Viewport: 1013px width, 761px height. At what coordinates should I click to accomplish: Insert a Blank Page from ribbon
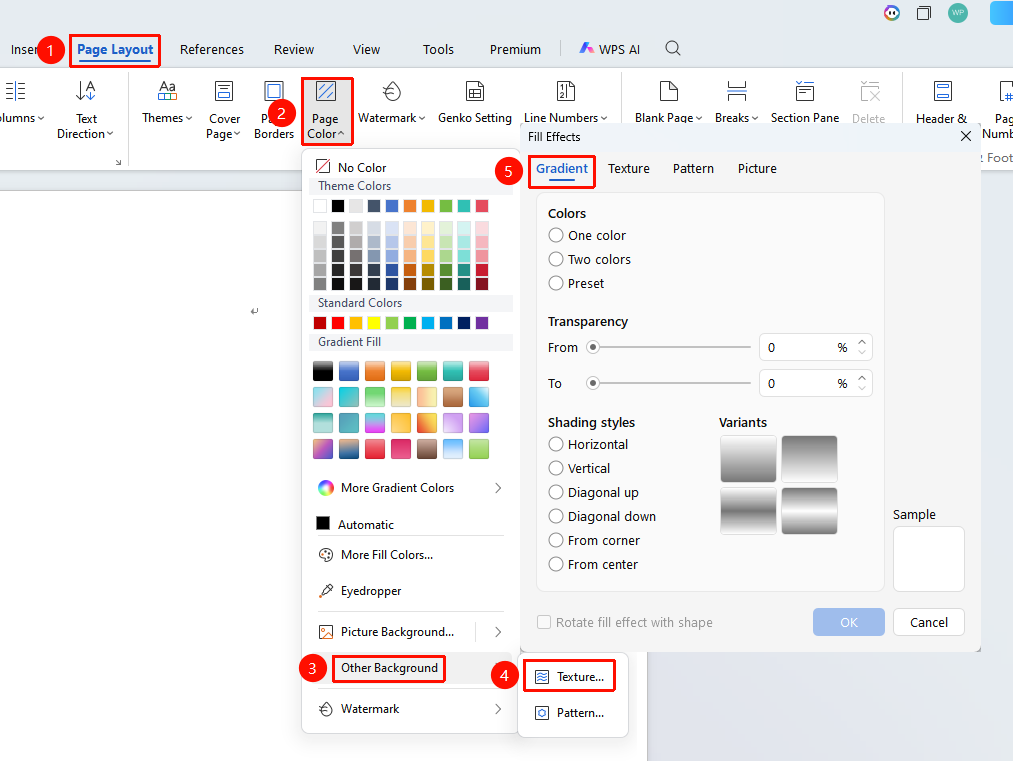pyautogui.click(x=668, y=102)
